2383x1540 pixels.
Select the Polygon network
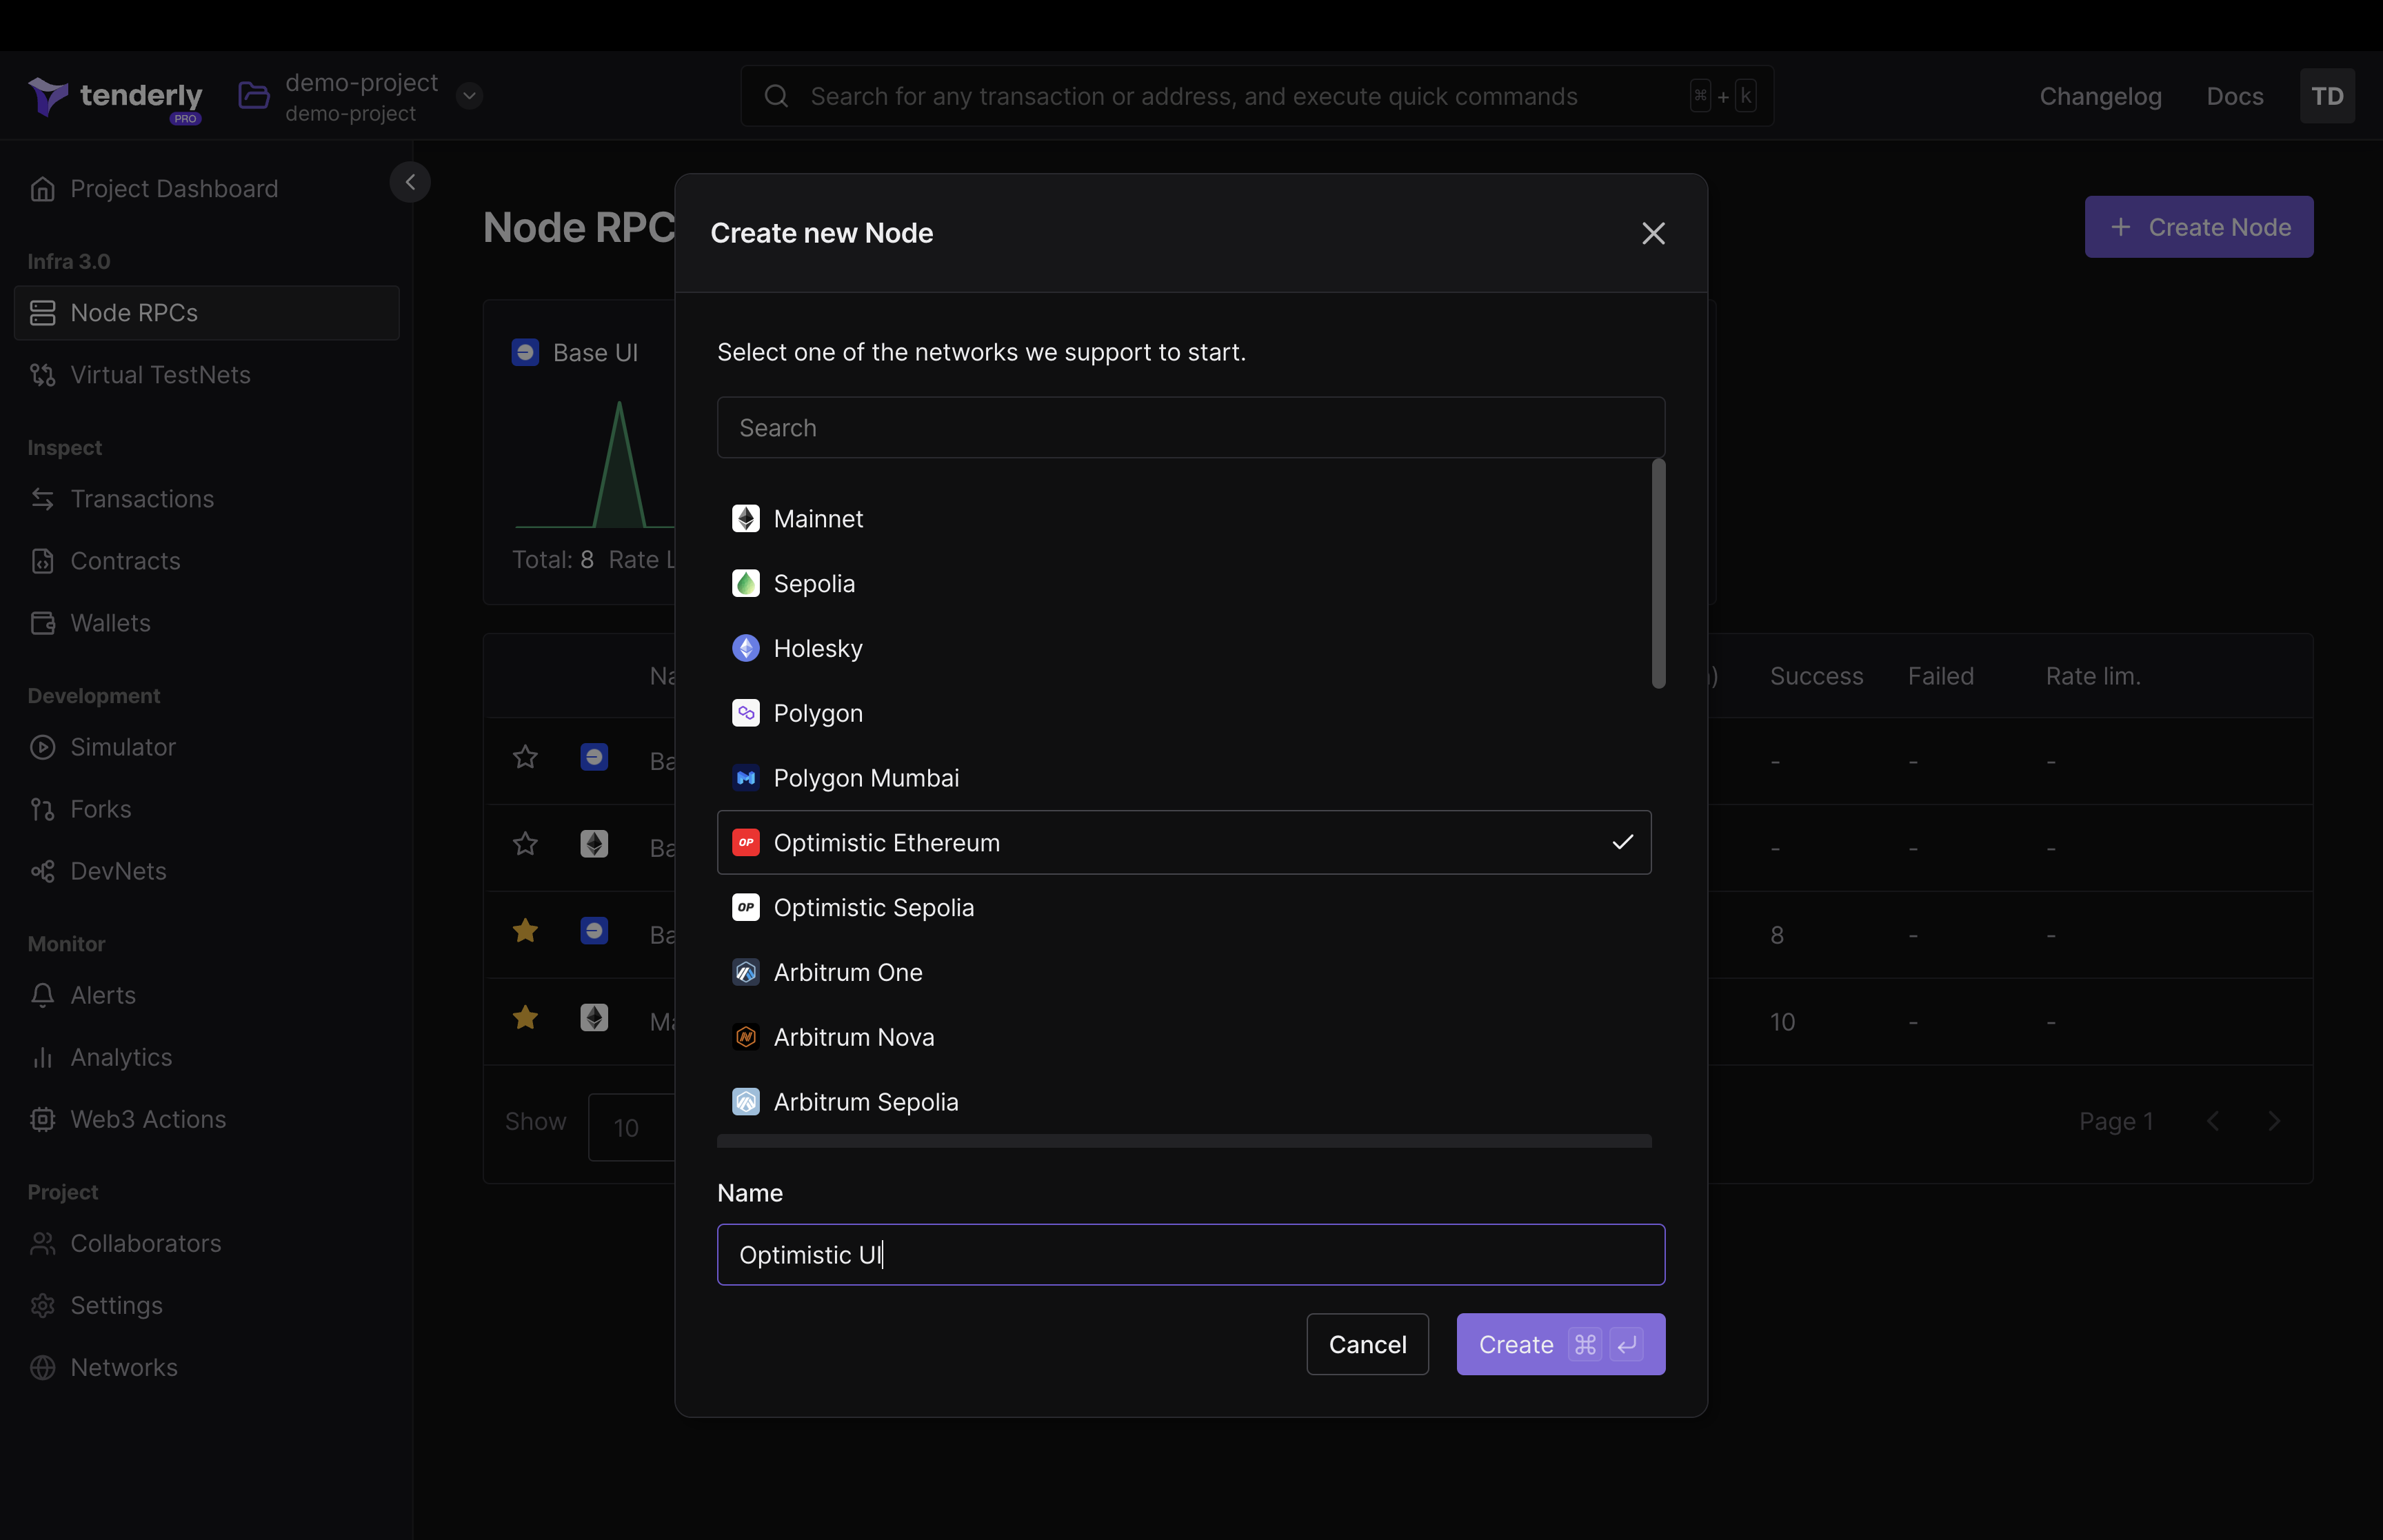point(1184,713)
